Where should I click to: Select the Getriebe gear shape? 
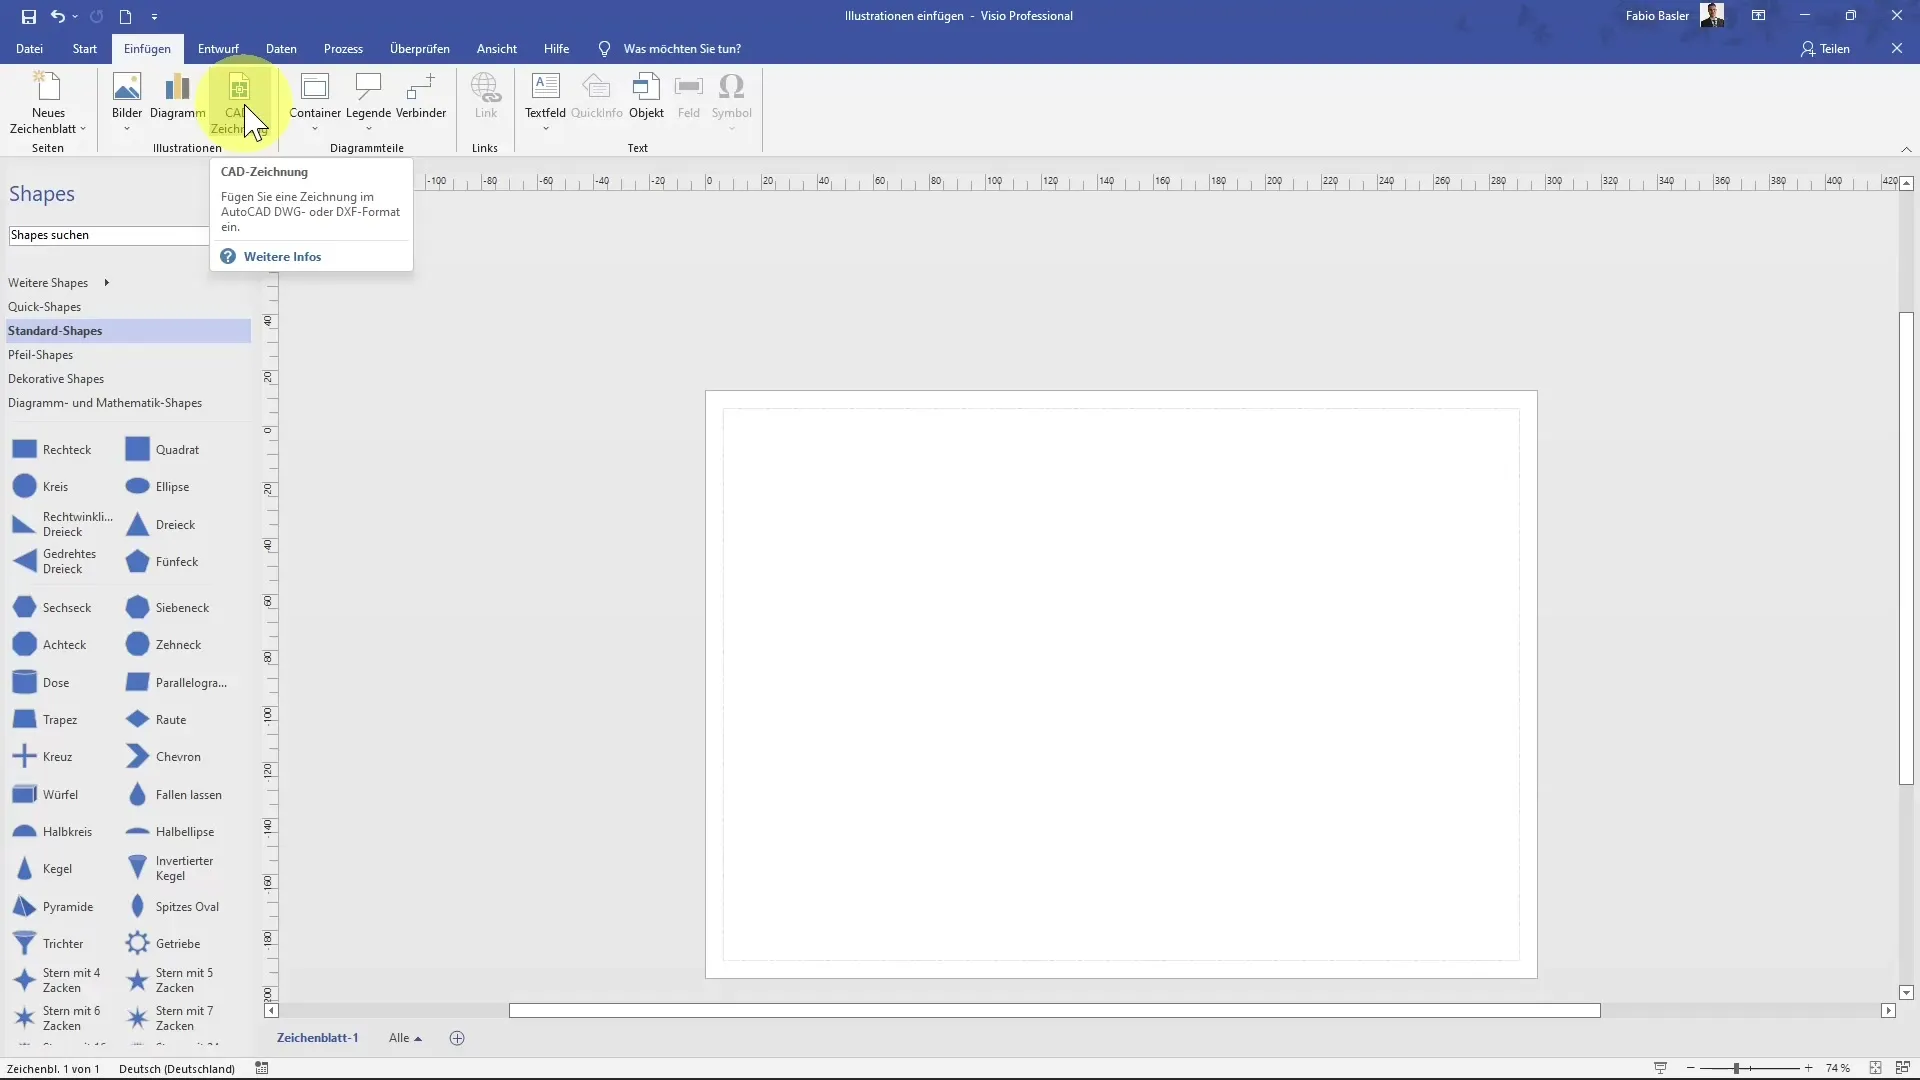[x=163, y=944]
